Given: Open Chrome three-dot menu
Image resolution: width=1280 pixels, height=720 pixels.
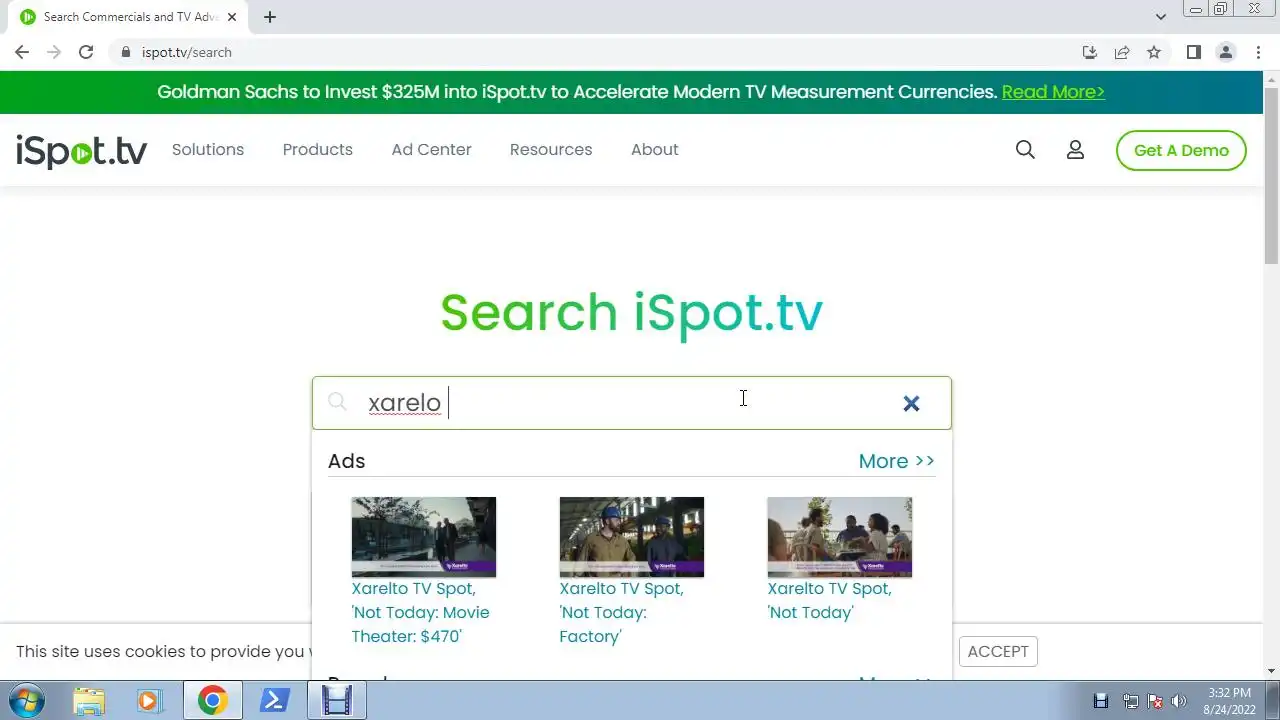Looking at the screenshot, I should (x=1258, y=52).
